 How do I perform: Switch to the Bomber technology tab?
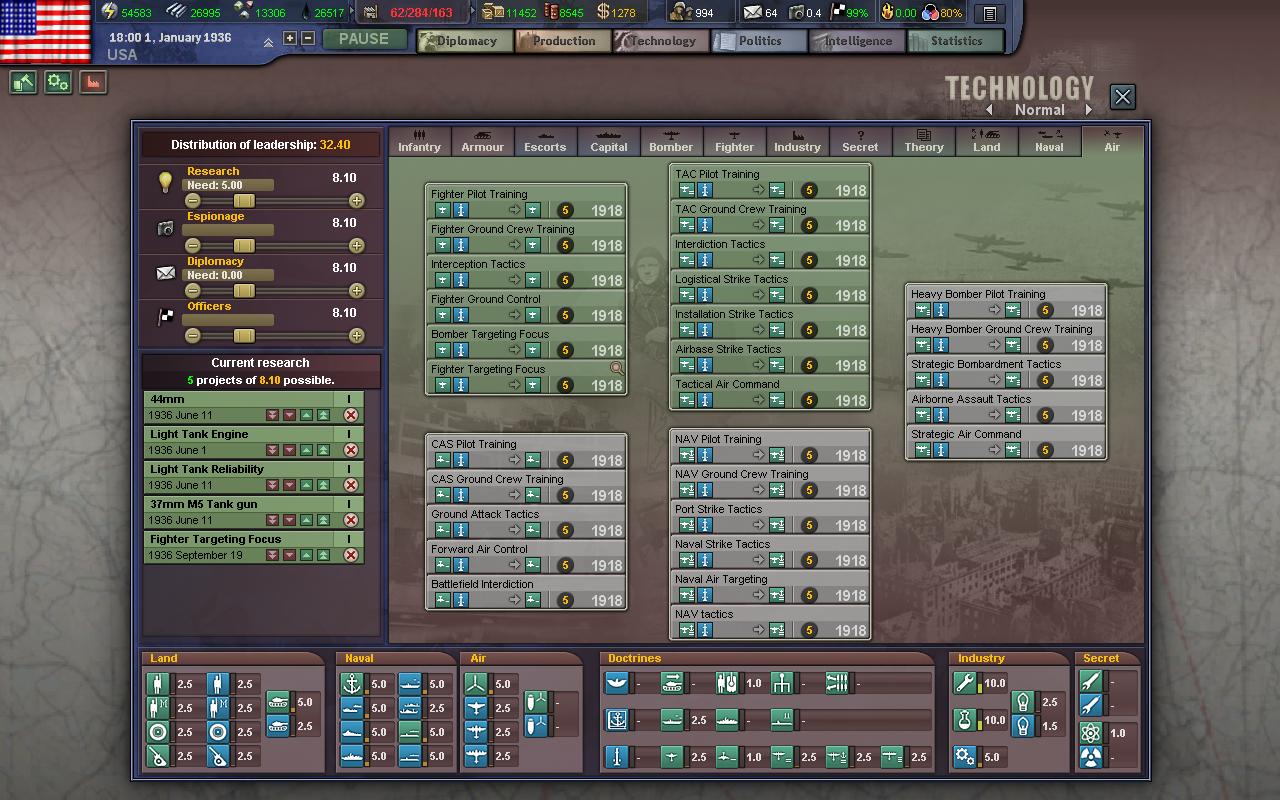[671, 141]
